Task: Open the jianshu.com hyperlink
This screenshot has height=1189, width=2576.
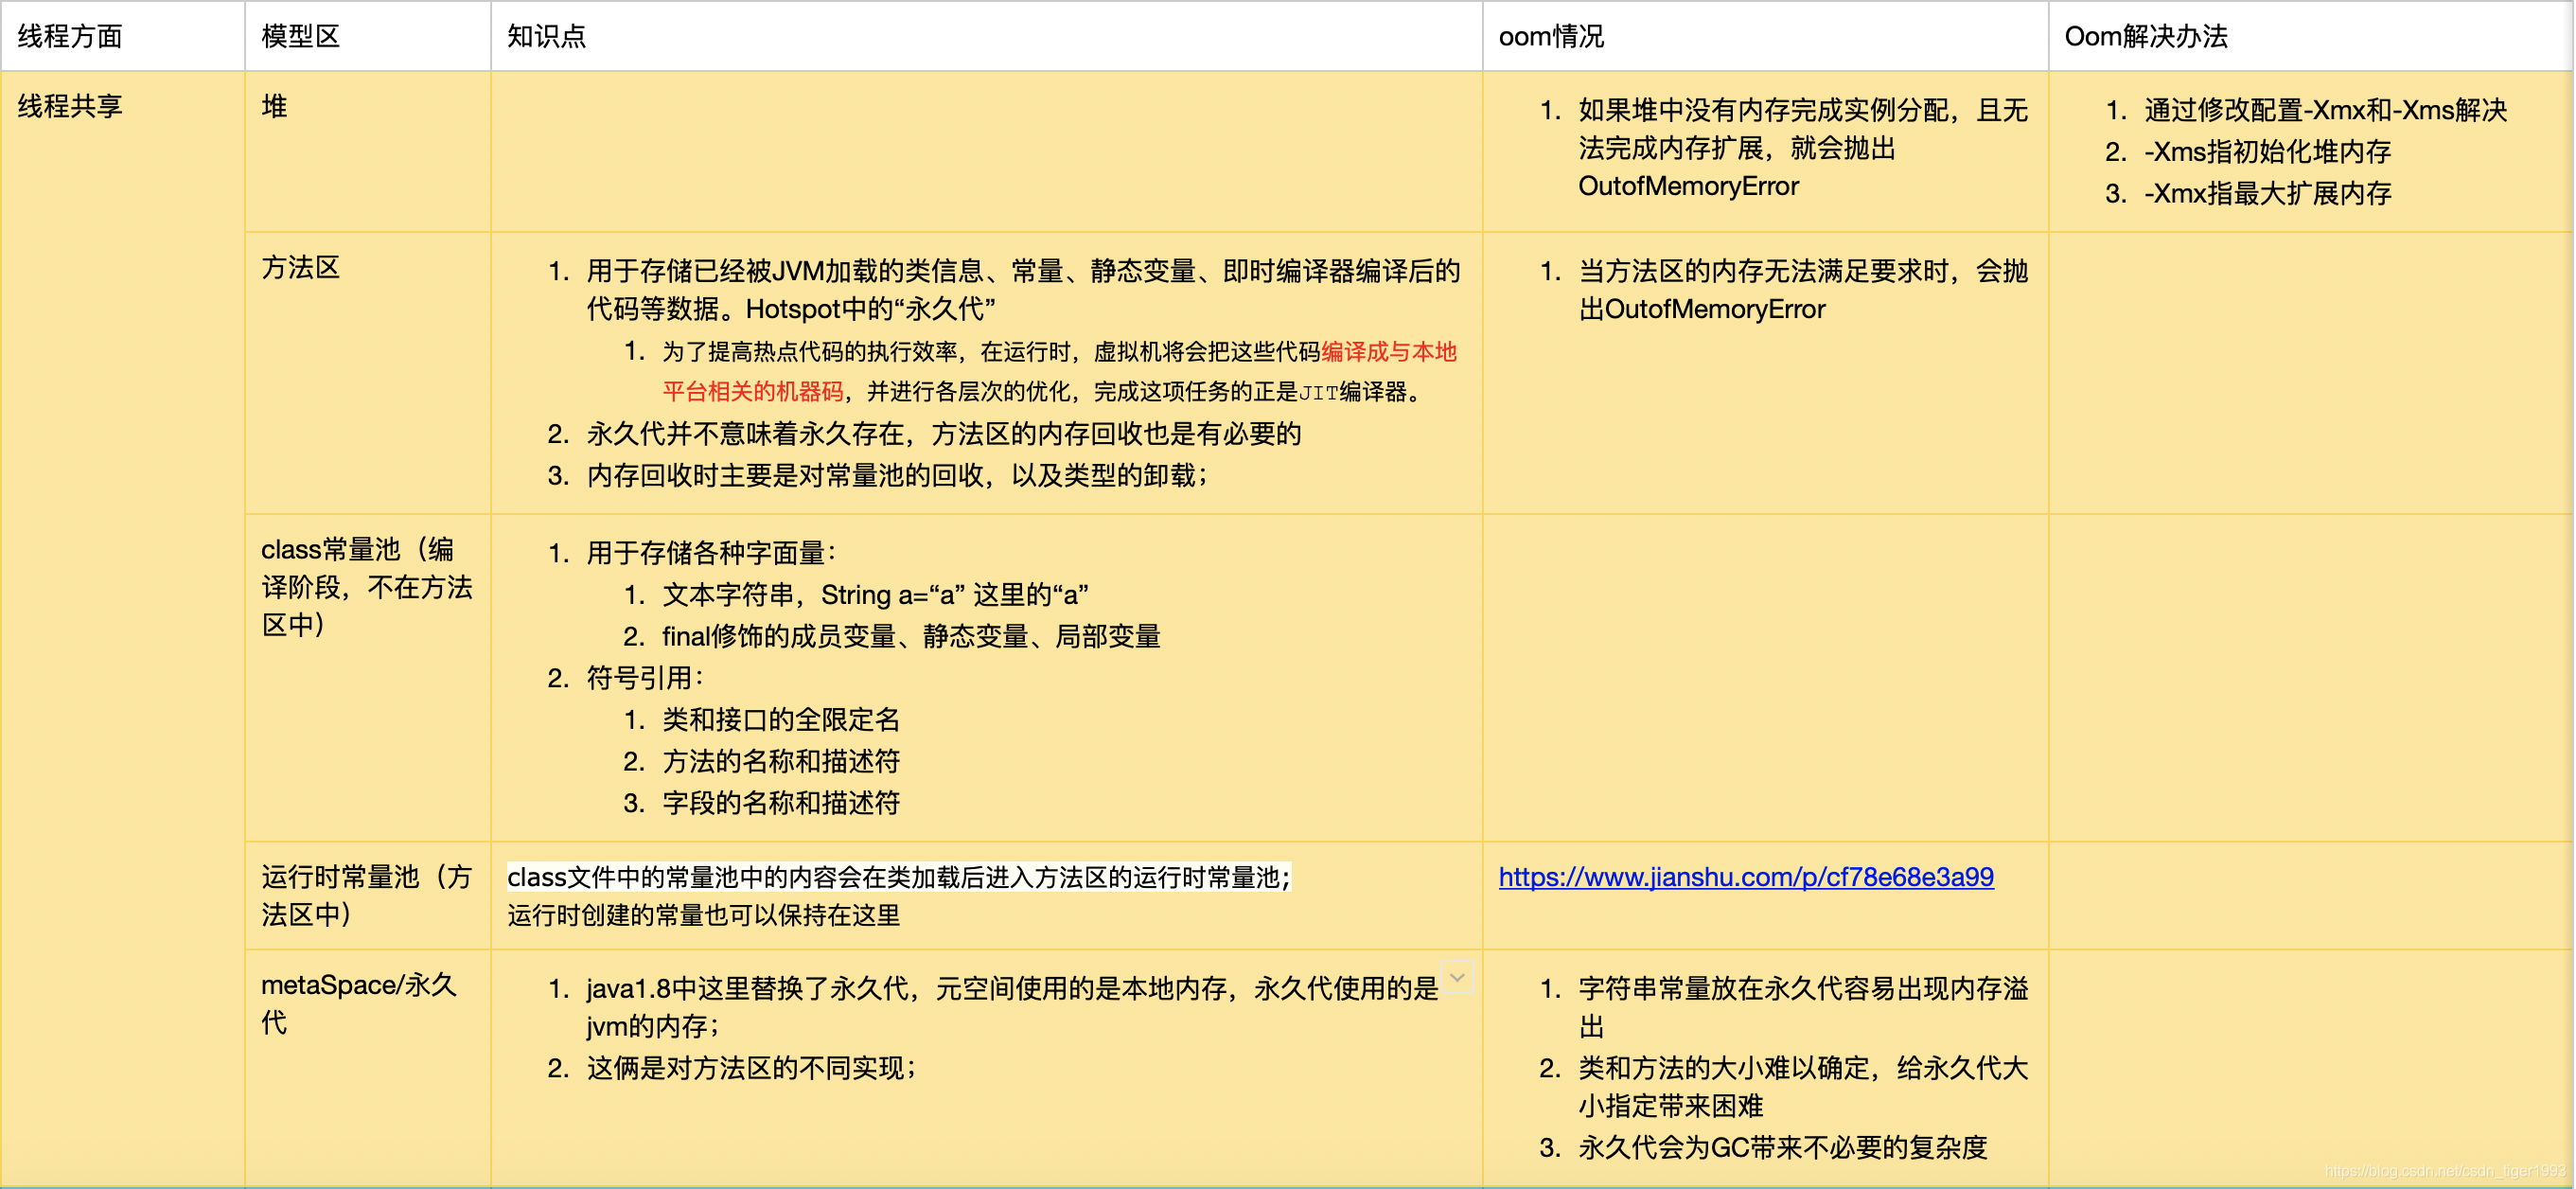Action: [x=1745, y=877]
